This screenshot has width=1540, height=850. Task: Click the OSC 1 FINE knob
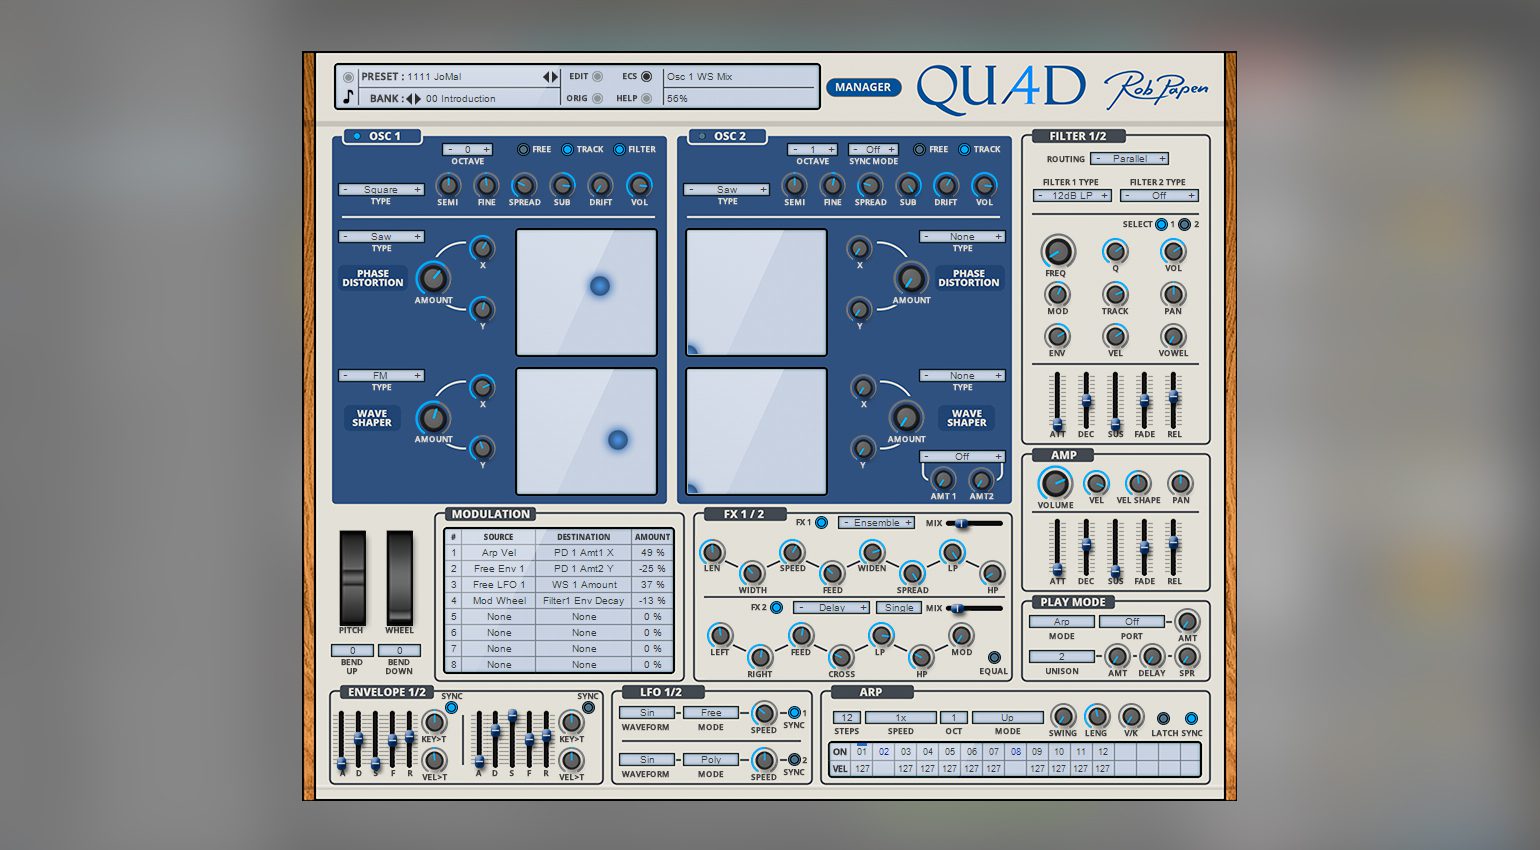[486, 185]
